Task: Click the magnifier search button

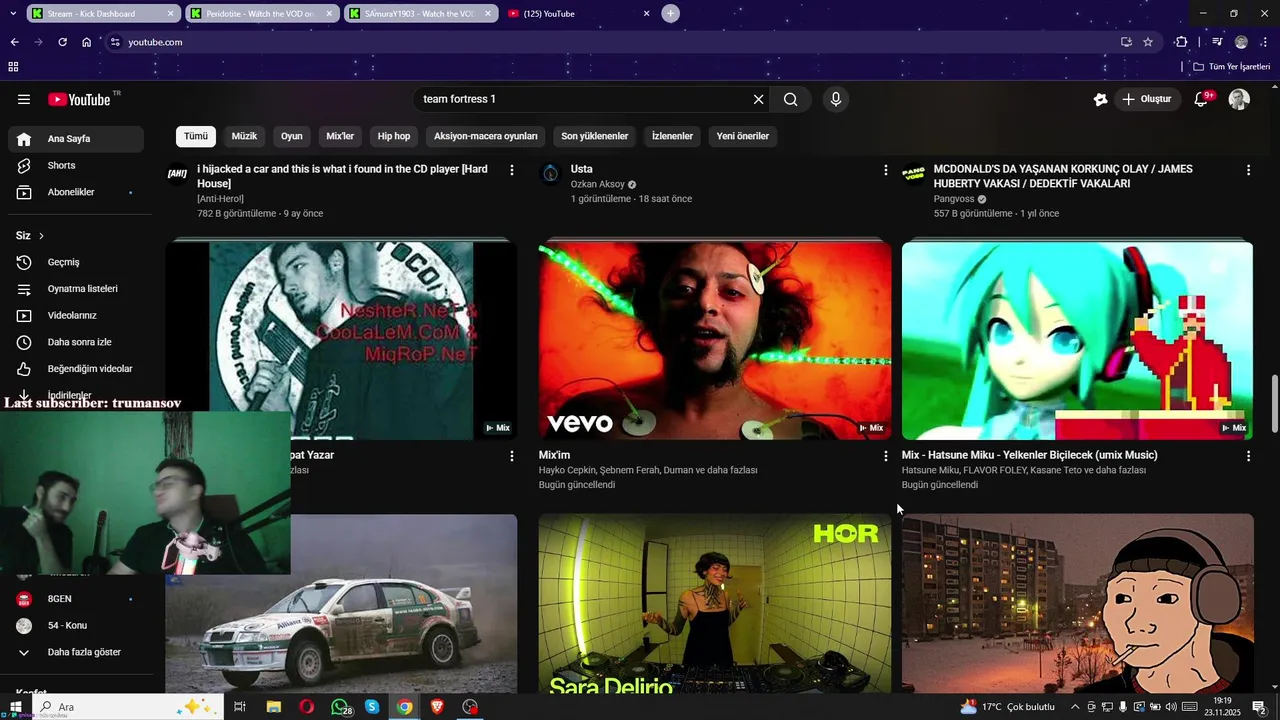Action: 791,99
